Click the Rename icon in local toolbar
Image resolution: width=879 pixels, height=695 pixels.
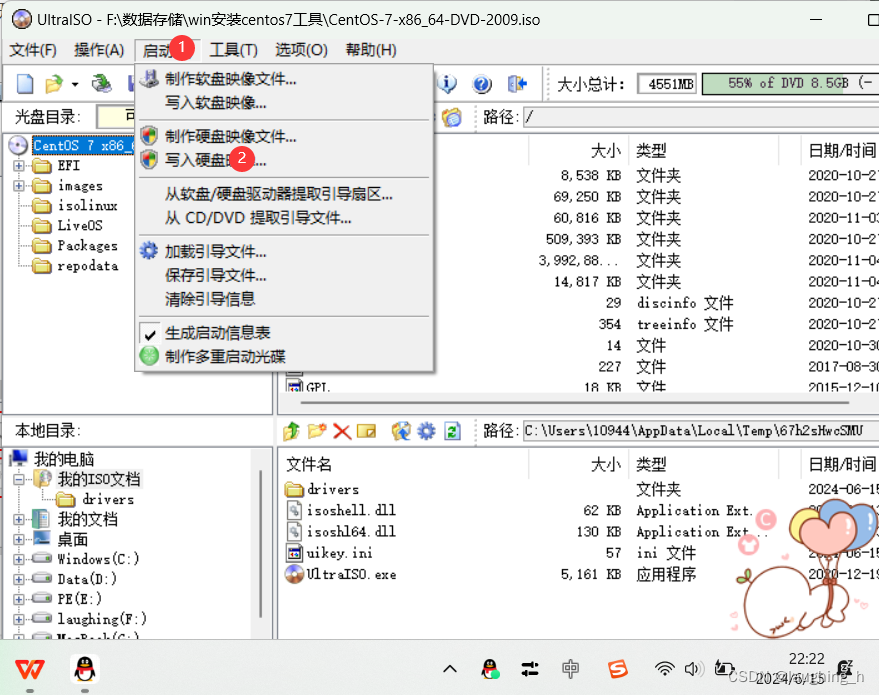tap(366, 431)
